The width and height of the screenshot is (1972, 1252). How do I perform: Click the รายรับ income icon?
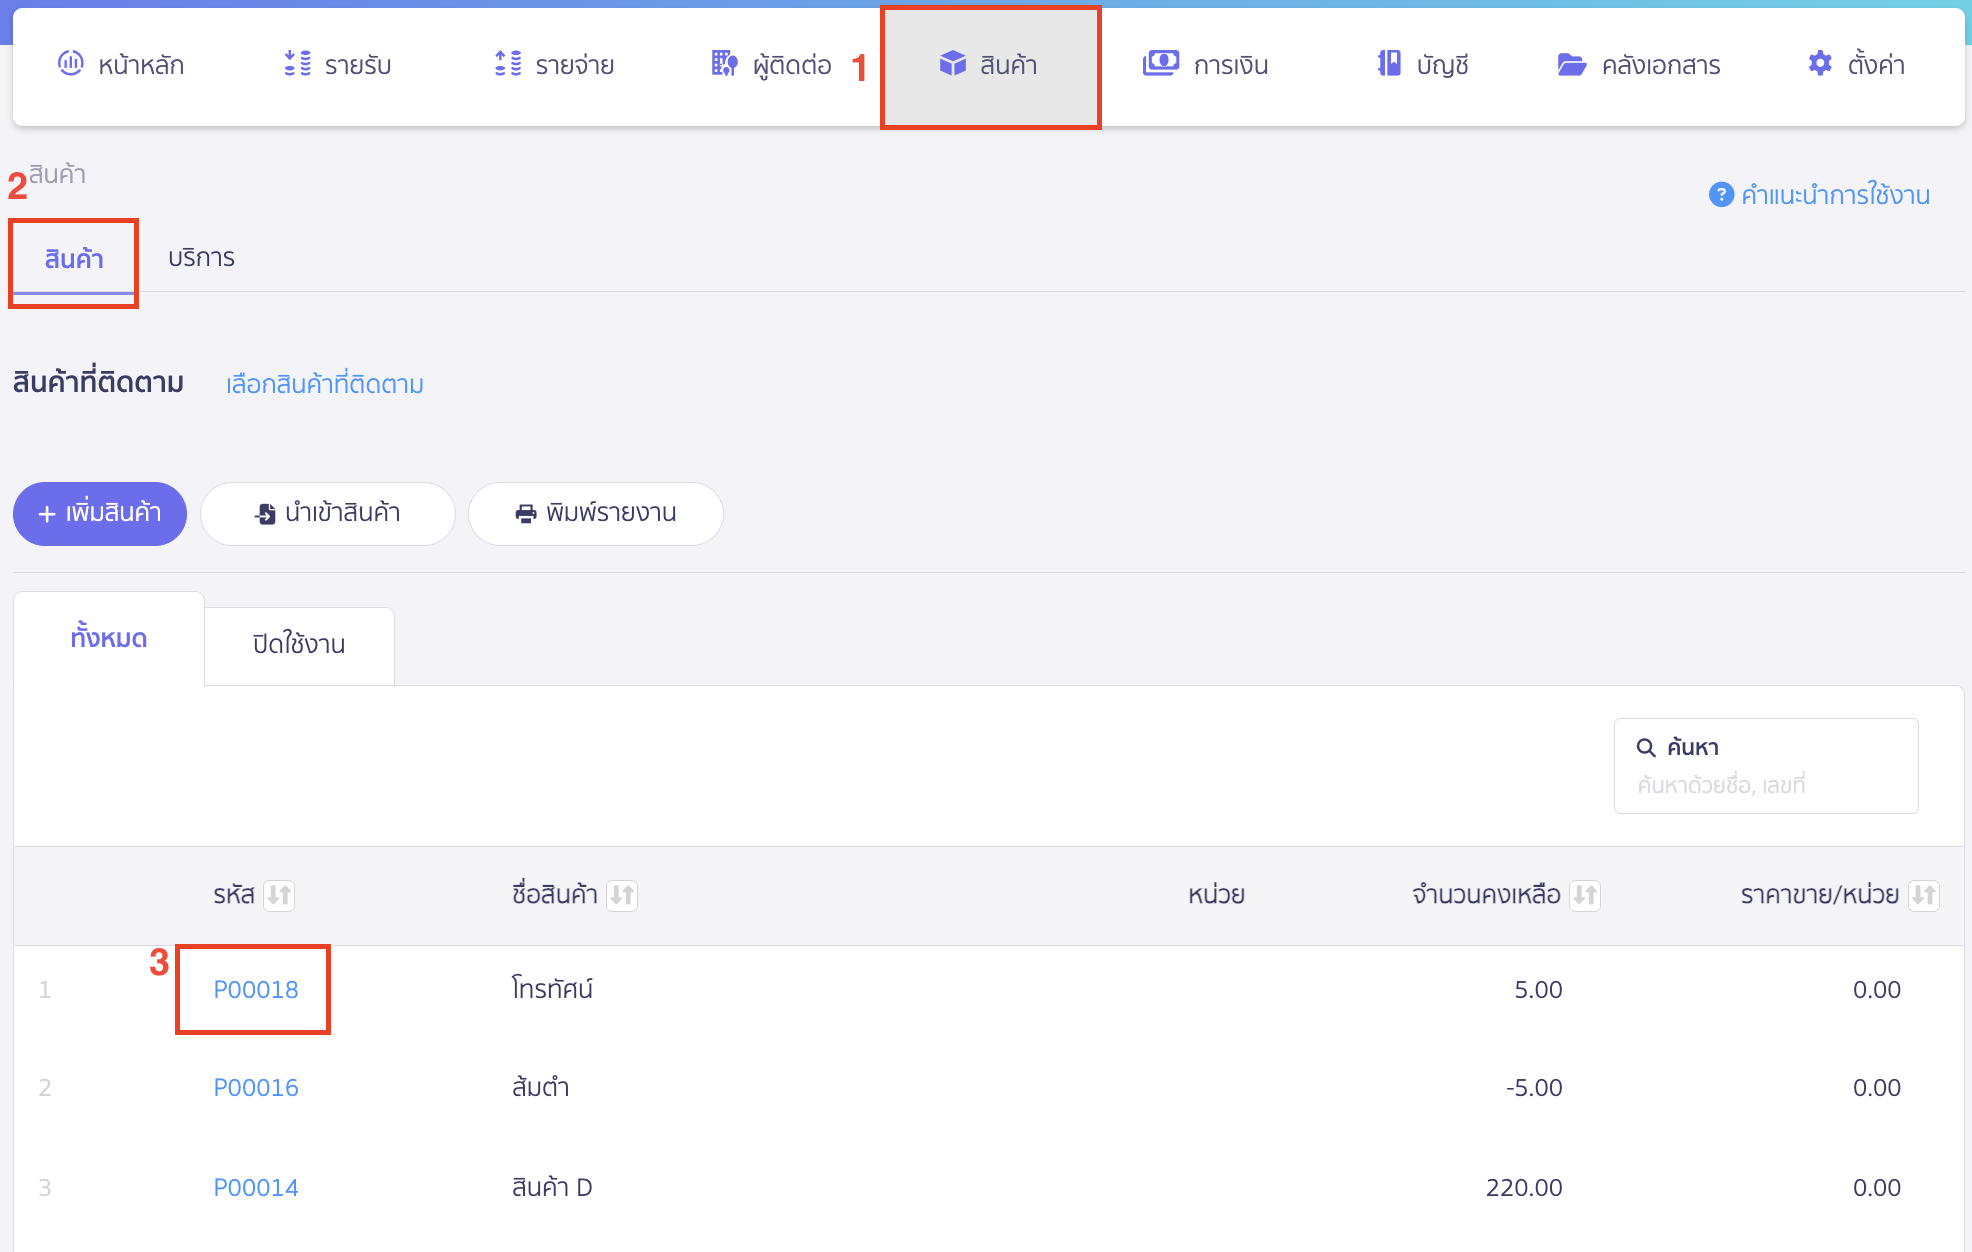[297, 64]
